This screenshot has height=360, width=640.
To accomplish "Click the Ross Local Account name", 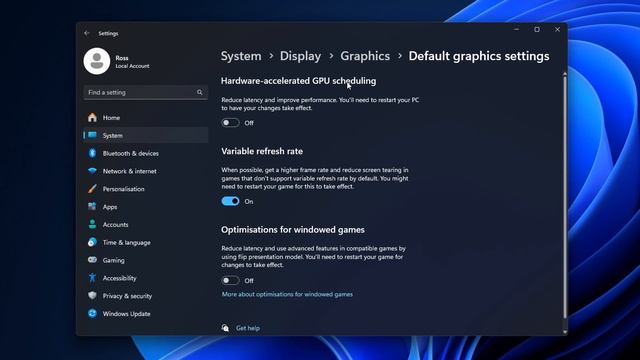I will pos(132,61).
